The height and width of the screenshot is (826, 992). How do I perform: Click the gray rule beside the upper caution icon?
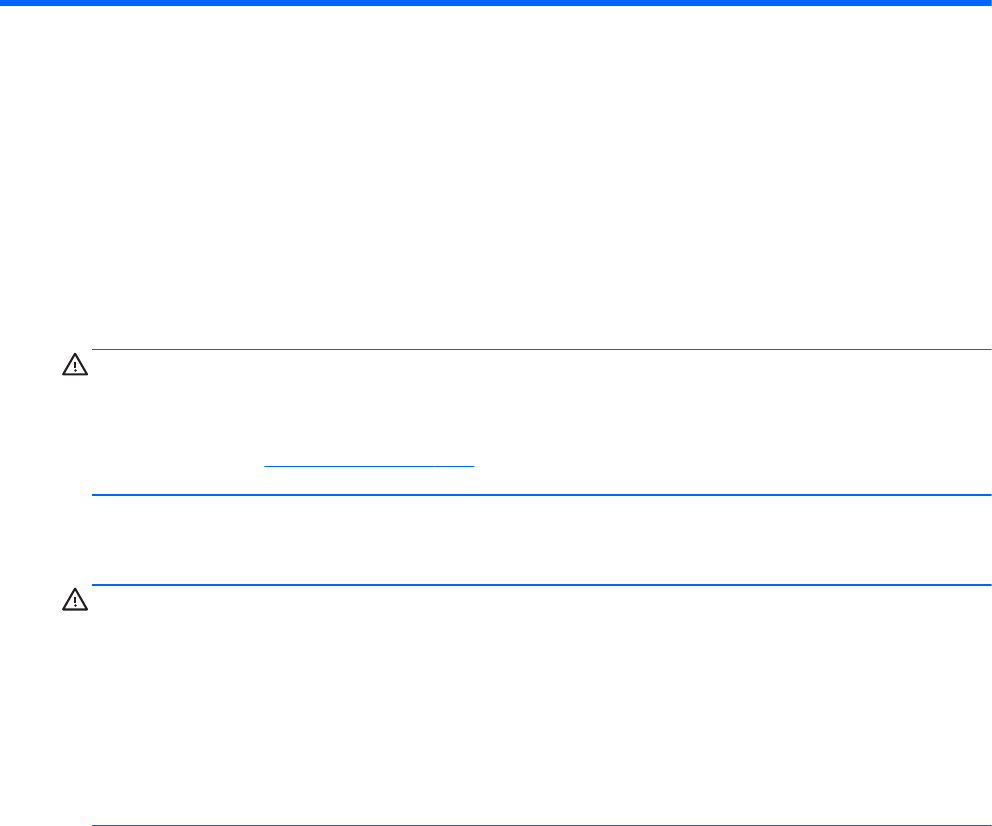pyautogui.click(x=540, y=350)
